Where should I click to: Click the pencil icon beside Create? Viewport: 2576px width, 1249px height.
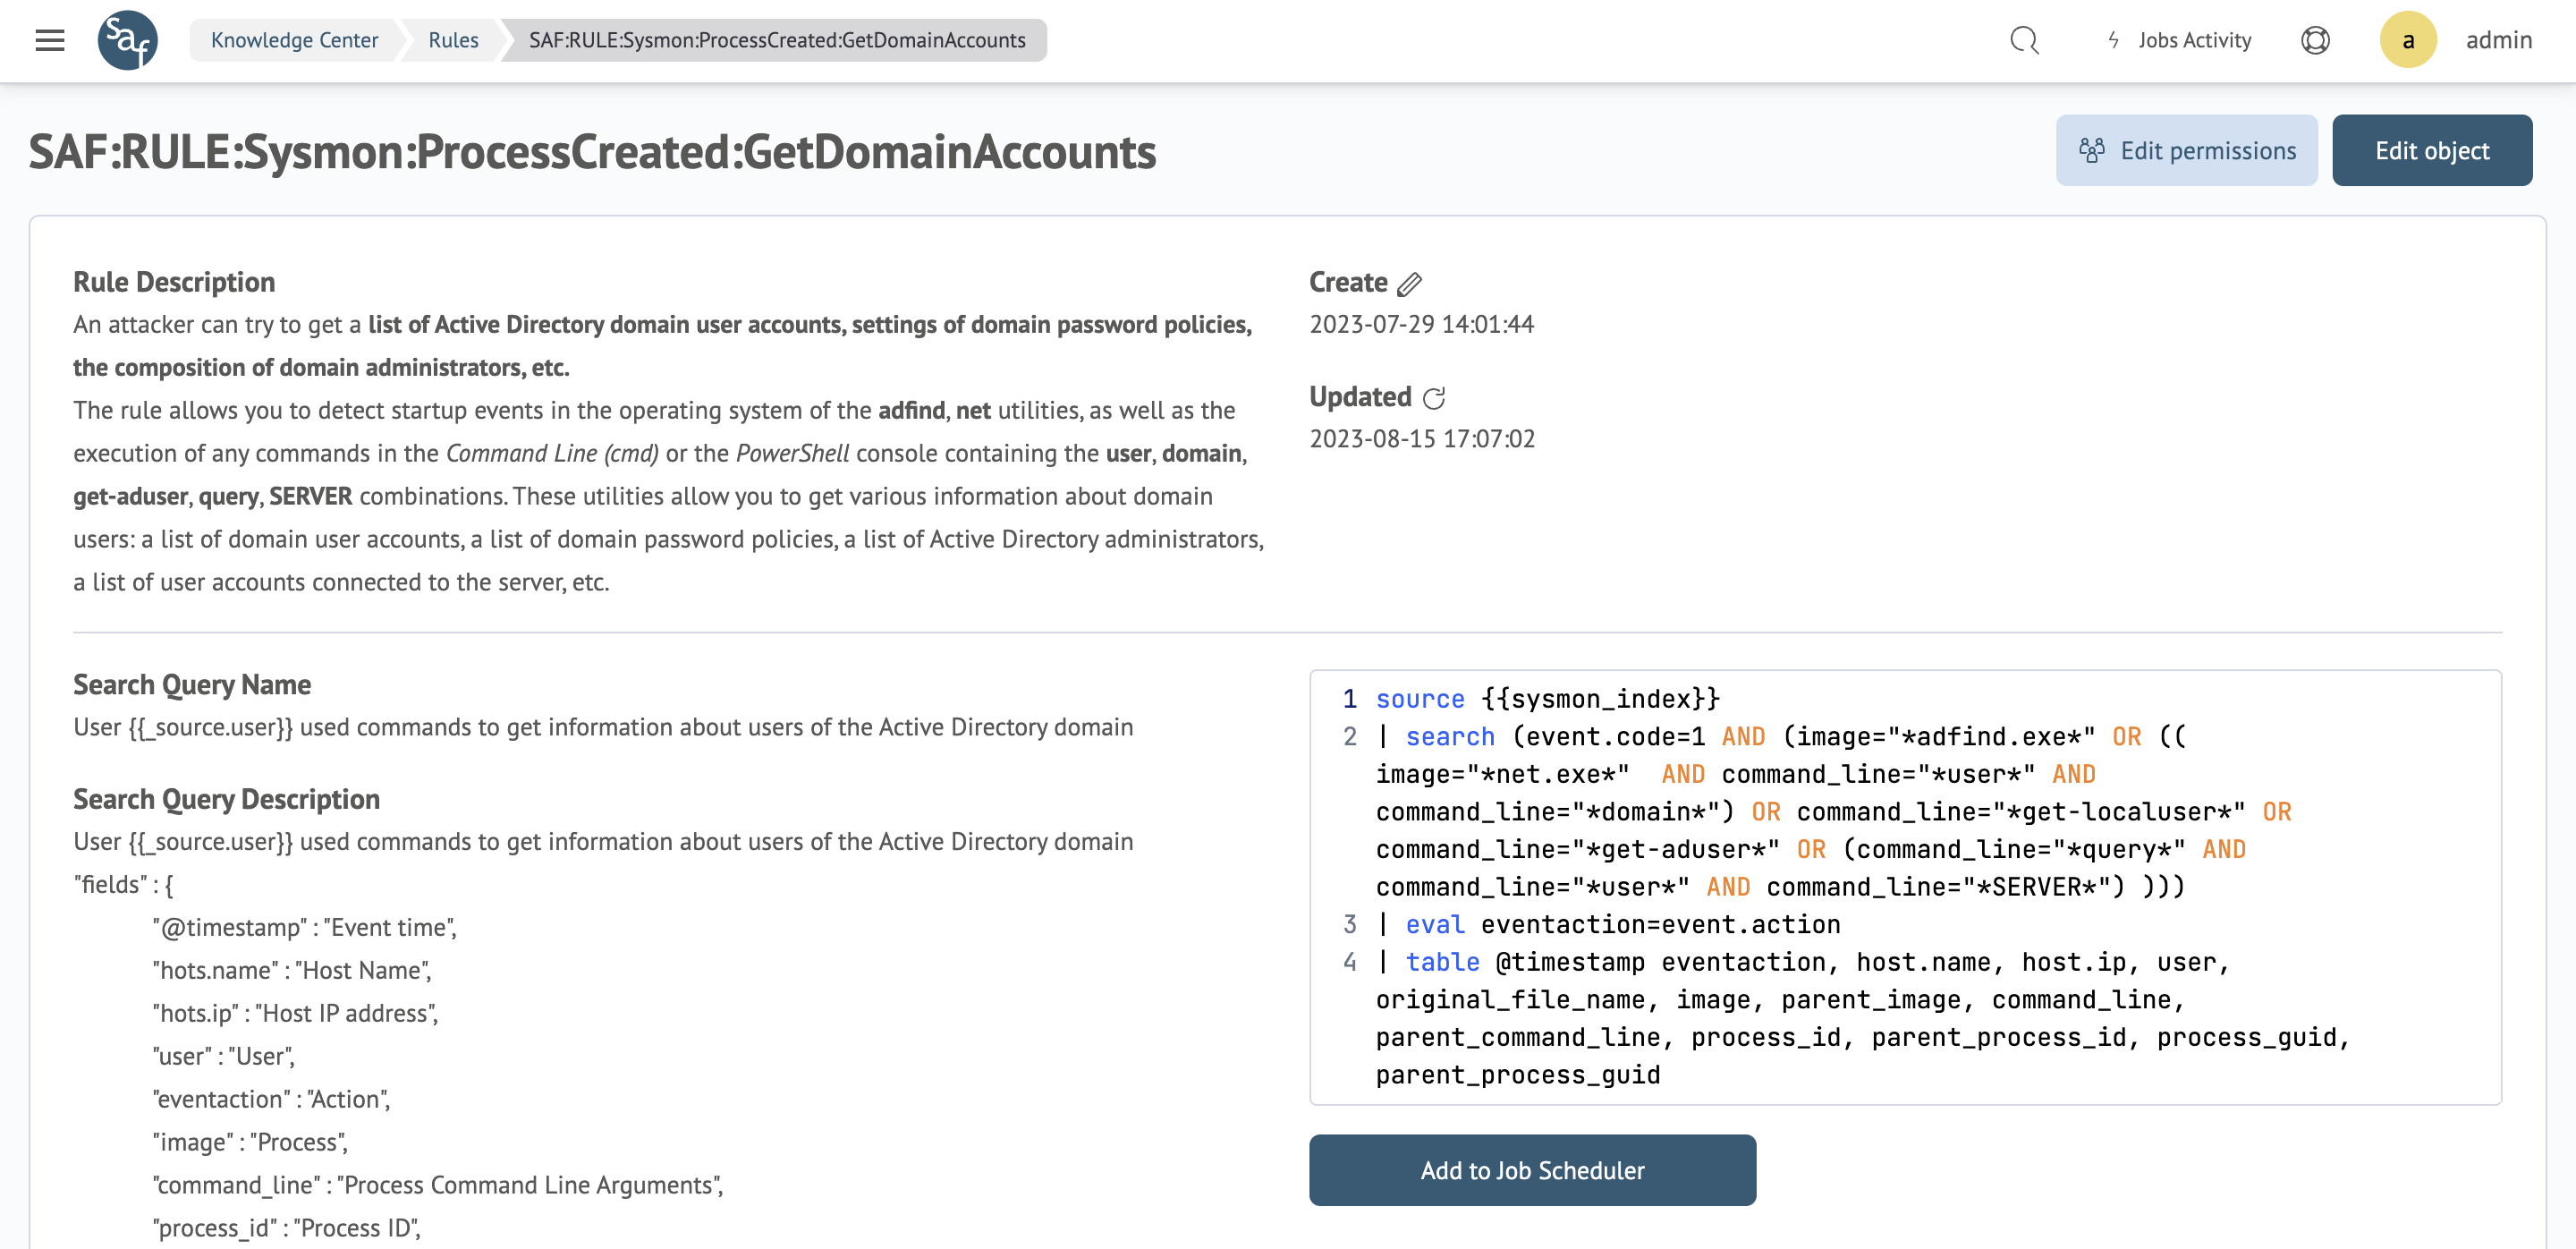pyautogui.click(x=1409, y=284)
